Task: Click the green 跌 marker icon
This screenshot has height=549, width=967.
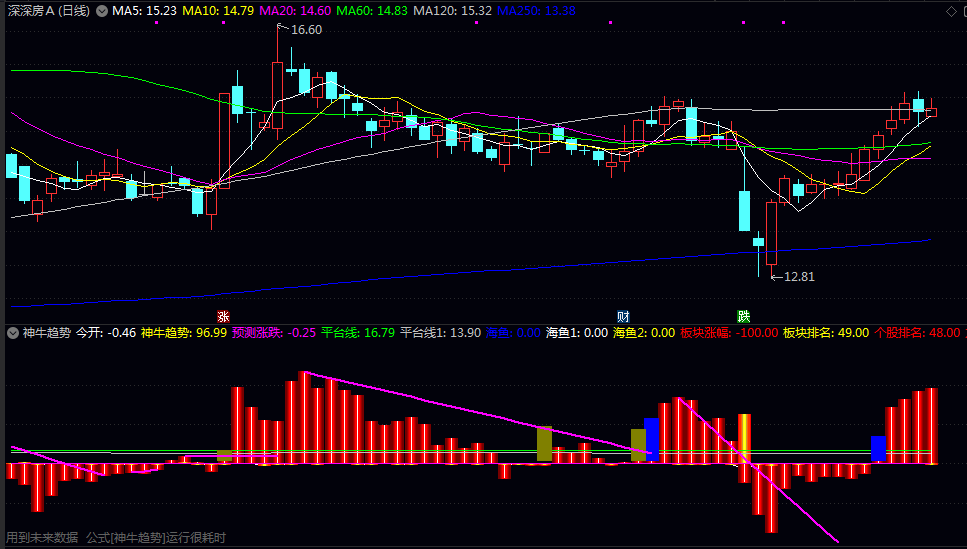Action: pos(744,316)
